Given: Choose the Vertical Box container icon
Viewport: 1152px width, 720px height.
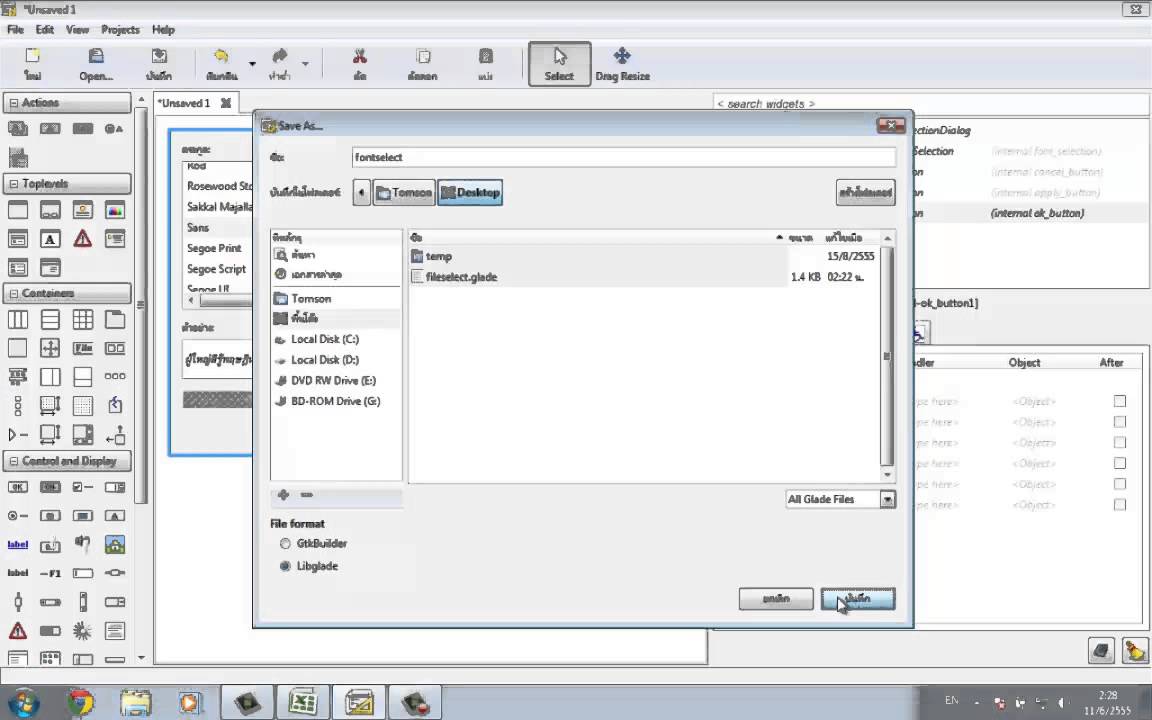Looking at the screenshot, I should (x=50, y=320).
